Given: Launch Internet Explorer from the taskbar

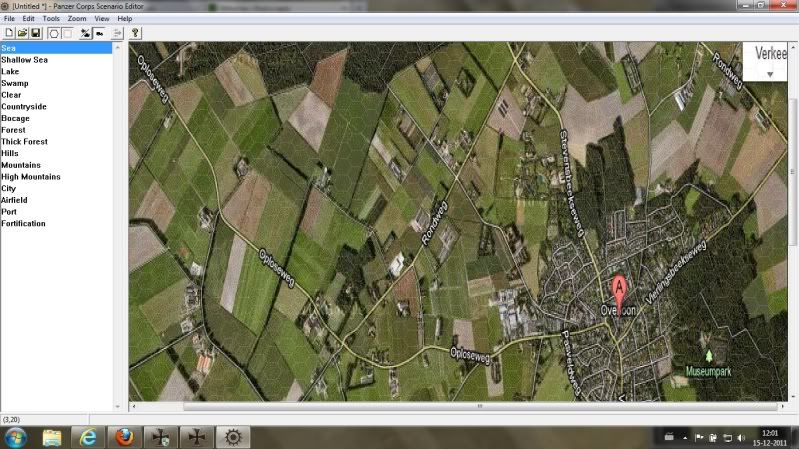Looking at the screenshot, I should [88, 437].
